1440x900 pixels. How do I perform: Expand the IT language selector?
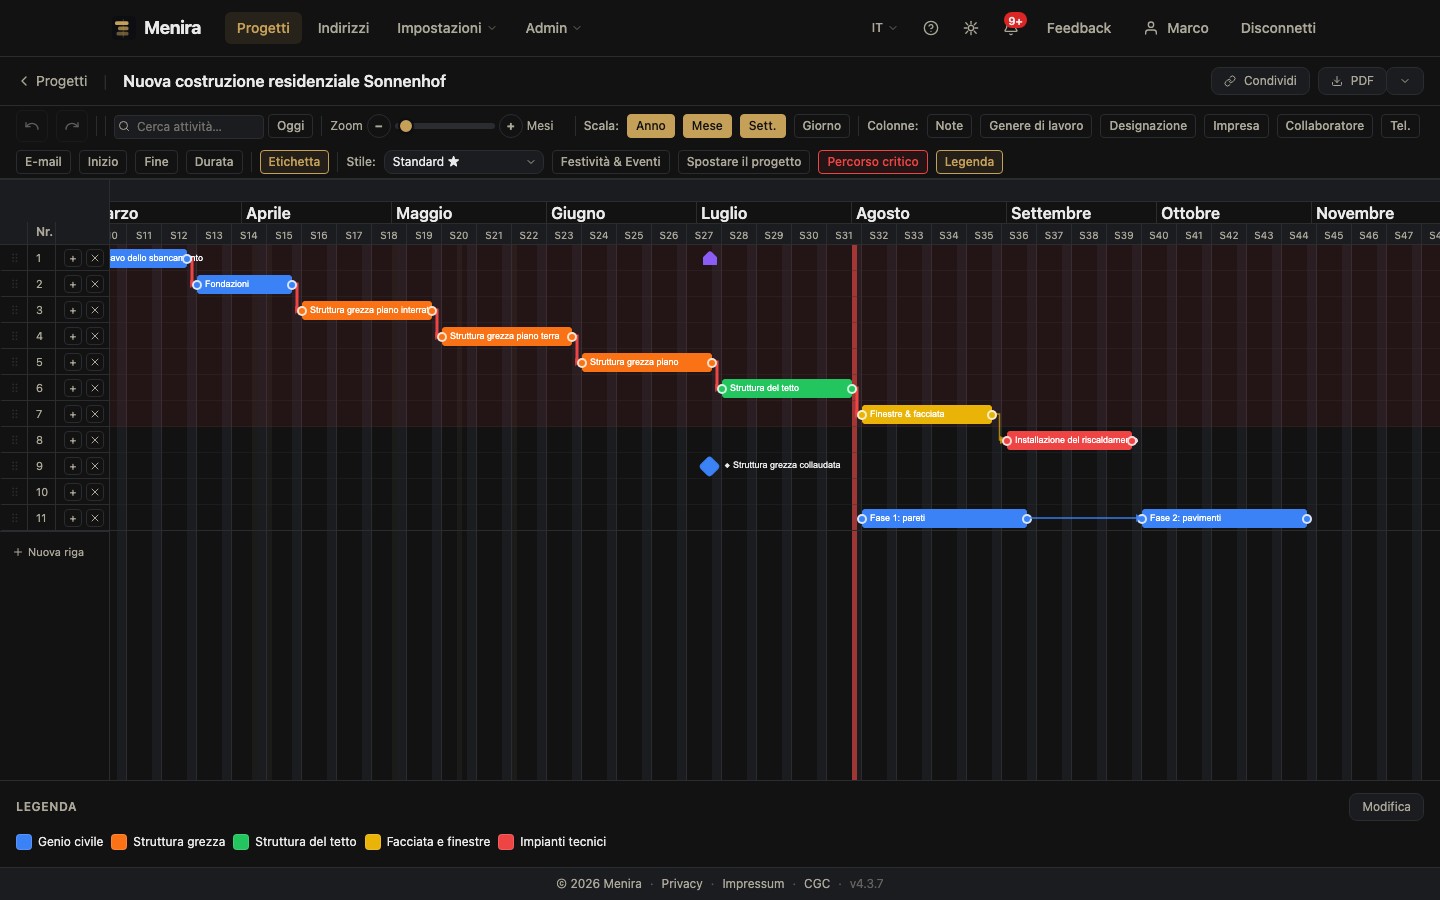coord(884,28)
